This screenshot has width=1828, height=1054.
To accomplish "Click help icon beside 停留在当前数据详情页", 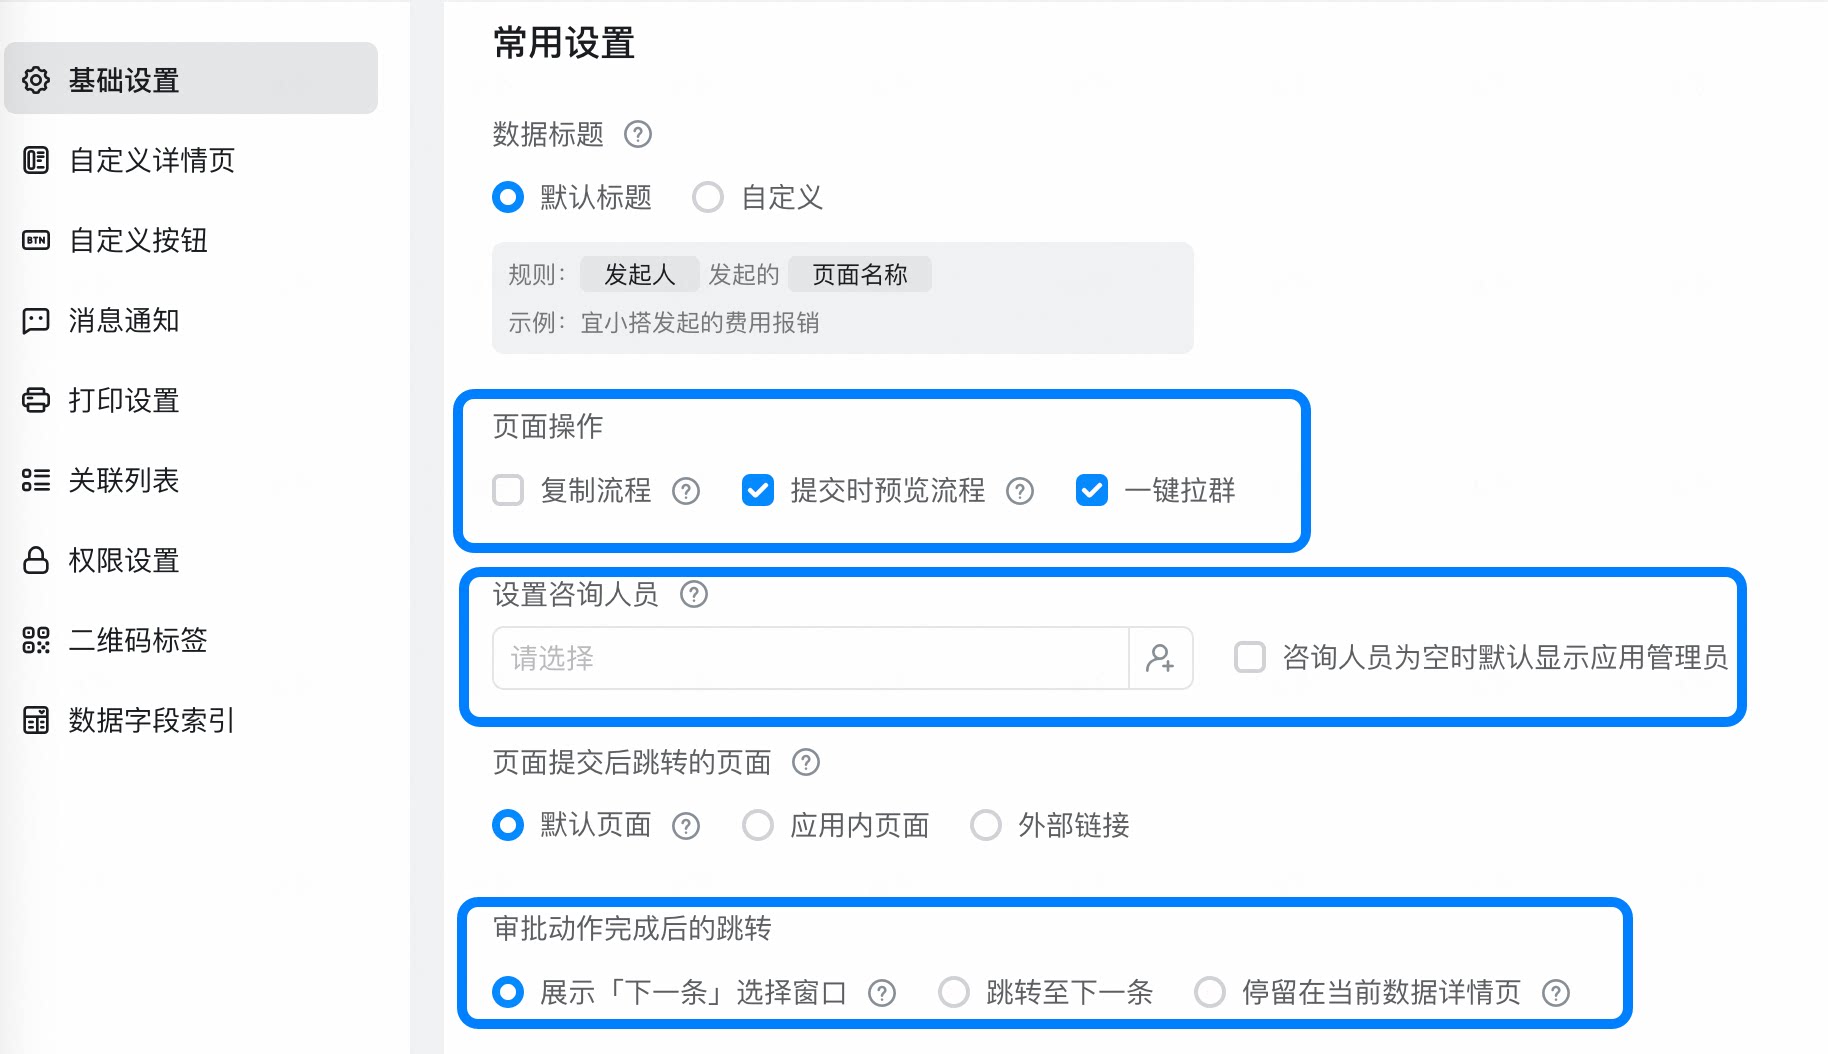I will coord(1556,993).
